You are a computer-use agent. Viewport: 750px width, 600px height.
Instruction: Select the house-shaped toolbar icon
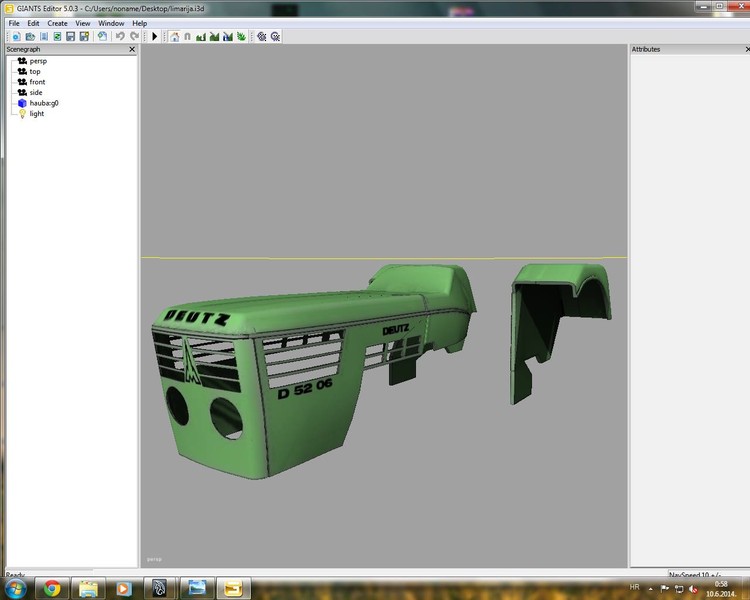pyautogui.click(x=174, y=36)
